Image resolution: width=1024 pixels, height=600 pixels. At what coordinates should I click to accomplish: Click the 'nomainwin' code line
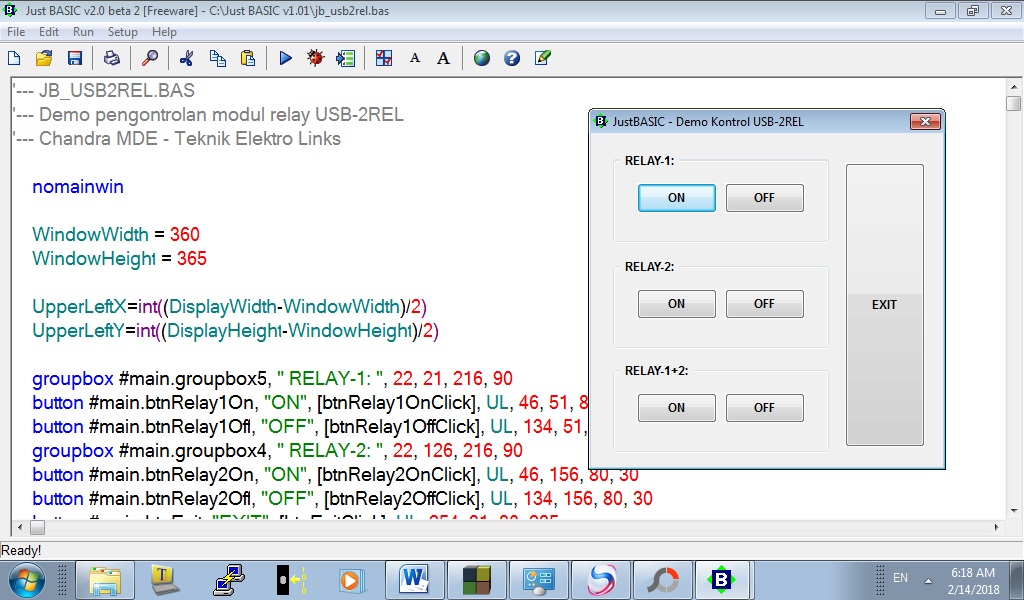click(78, 187)
